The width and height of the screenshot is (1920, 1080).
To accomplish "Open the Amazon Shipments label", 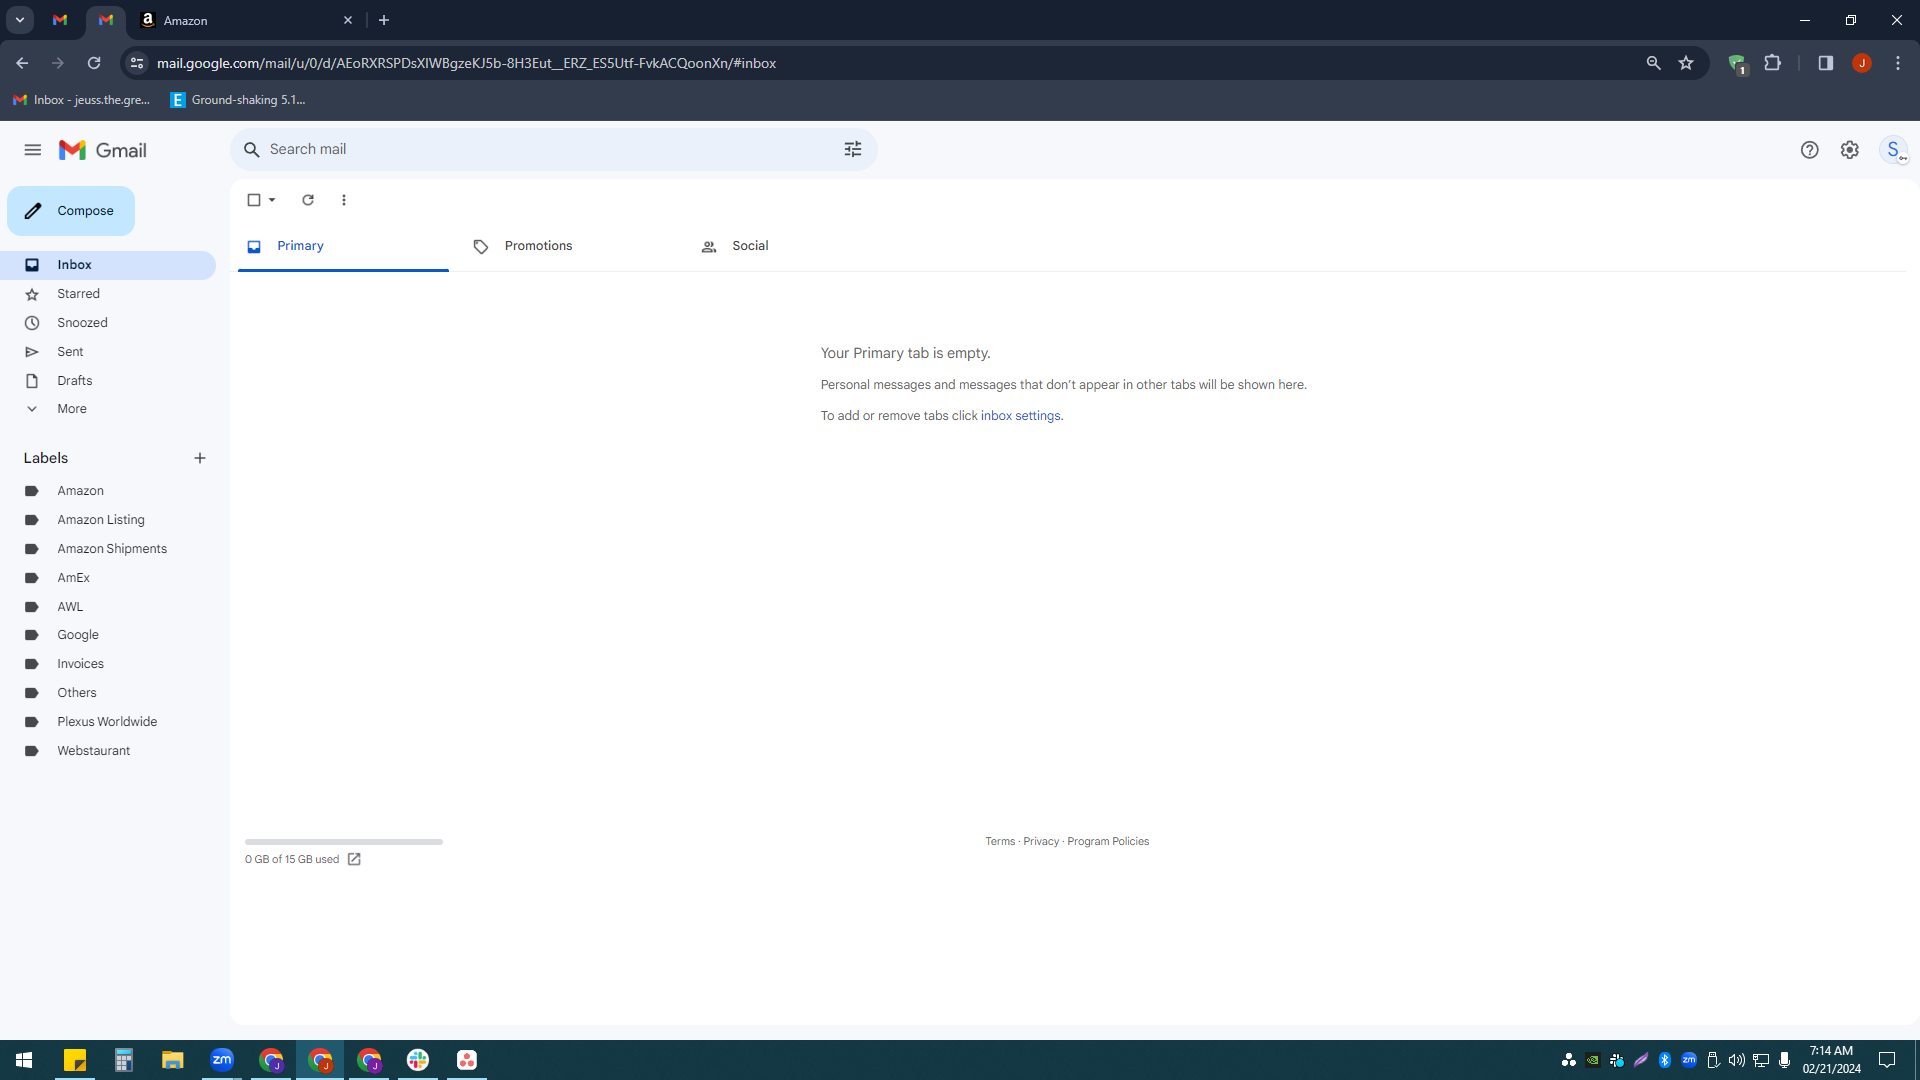I will coord(108,549).
